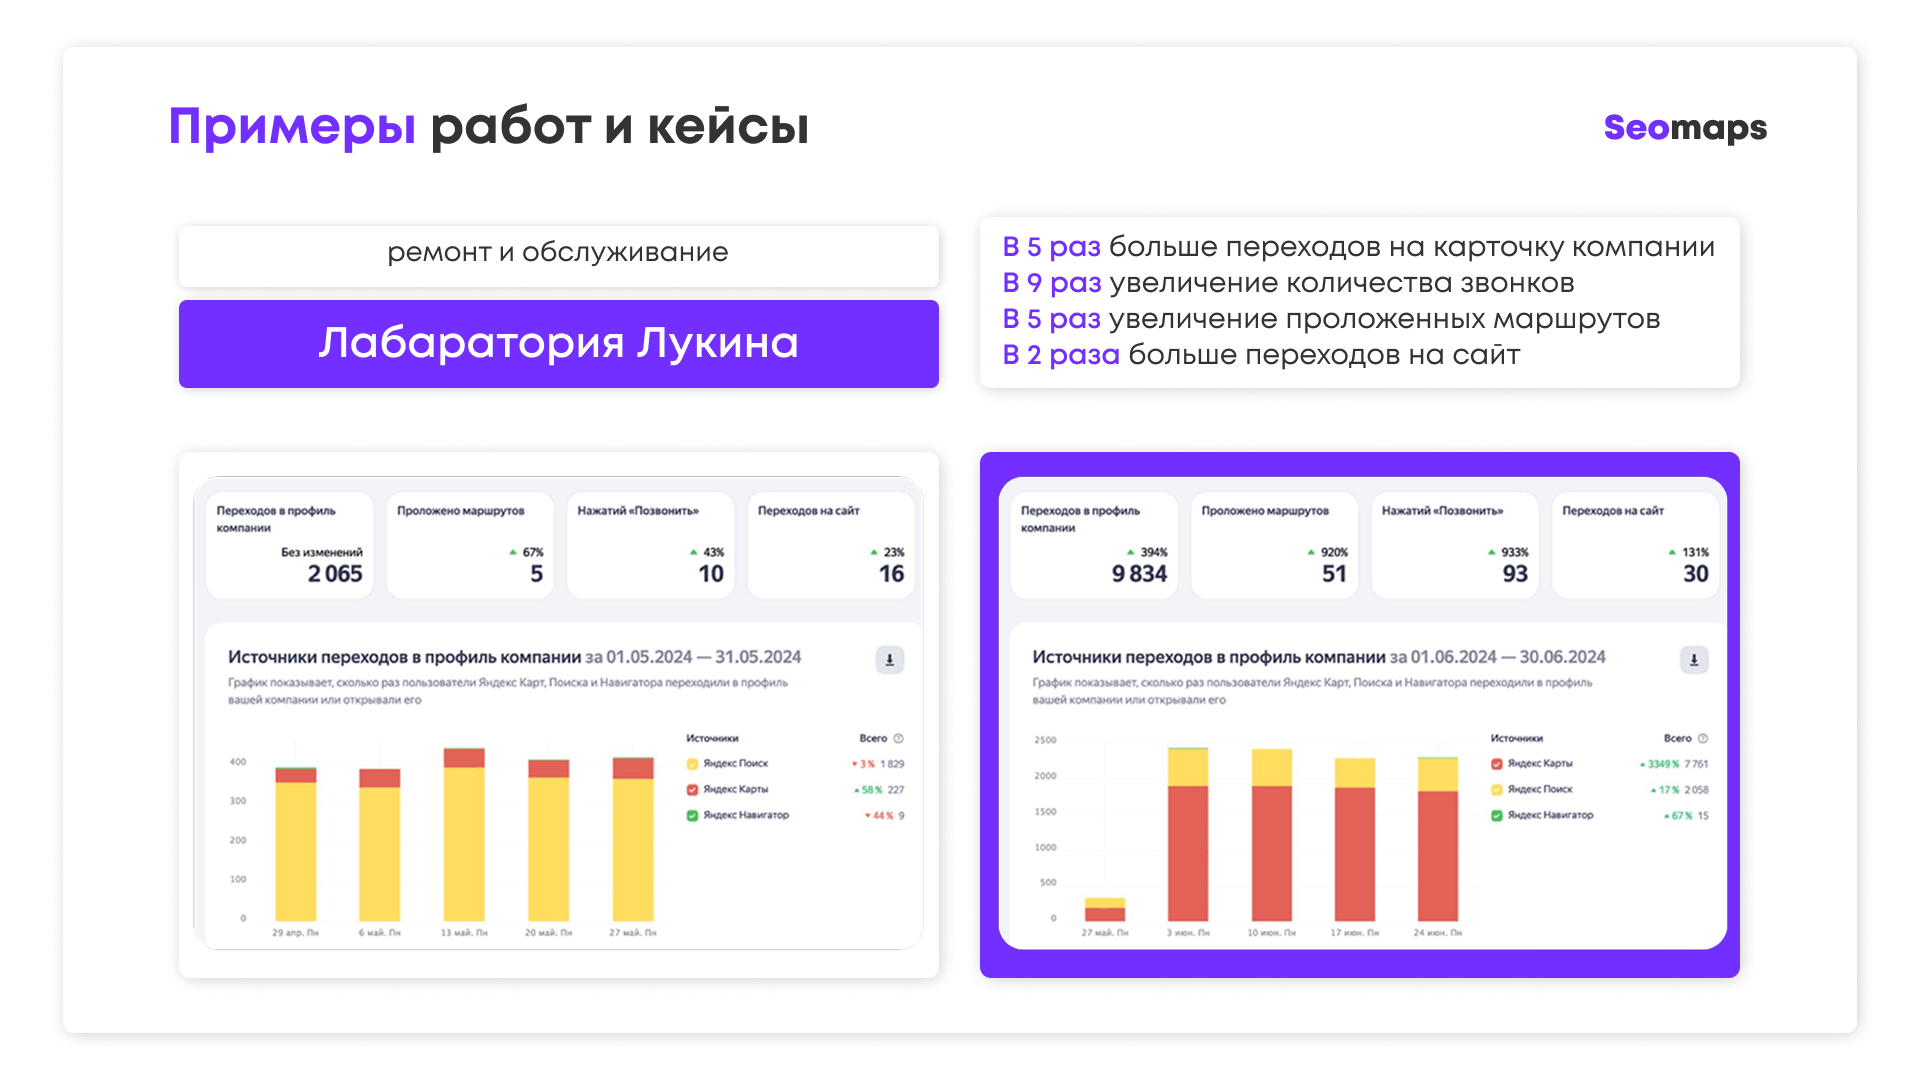Click the 13 май bar in the May chart
Screen dimensions: 1920x1080
[x=464, y=835]
